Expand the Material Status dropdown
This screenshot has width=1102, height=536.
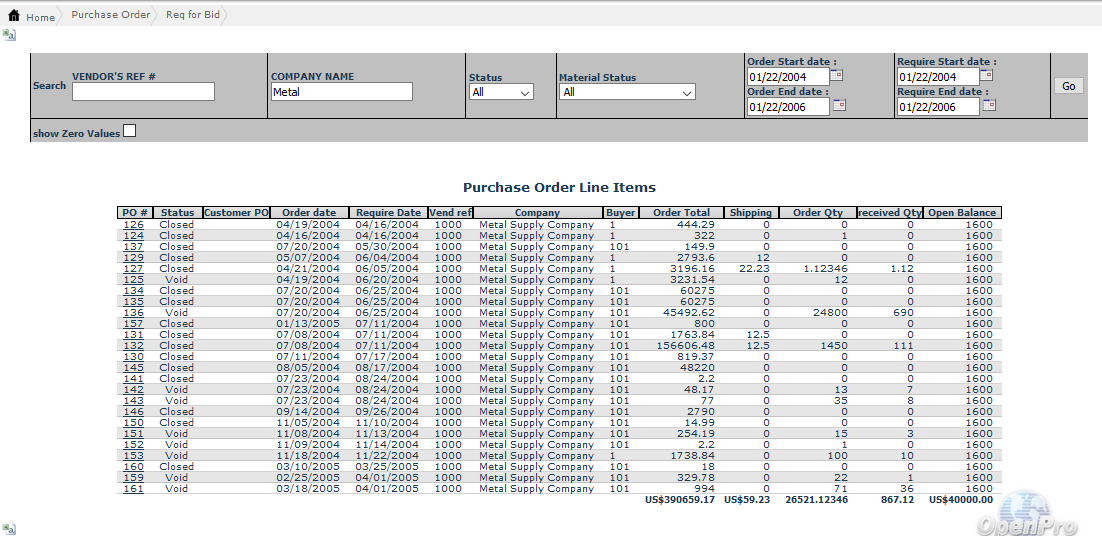pyautogui.click(x=627, y=92)
